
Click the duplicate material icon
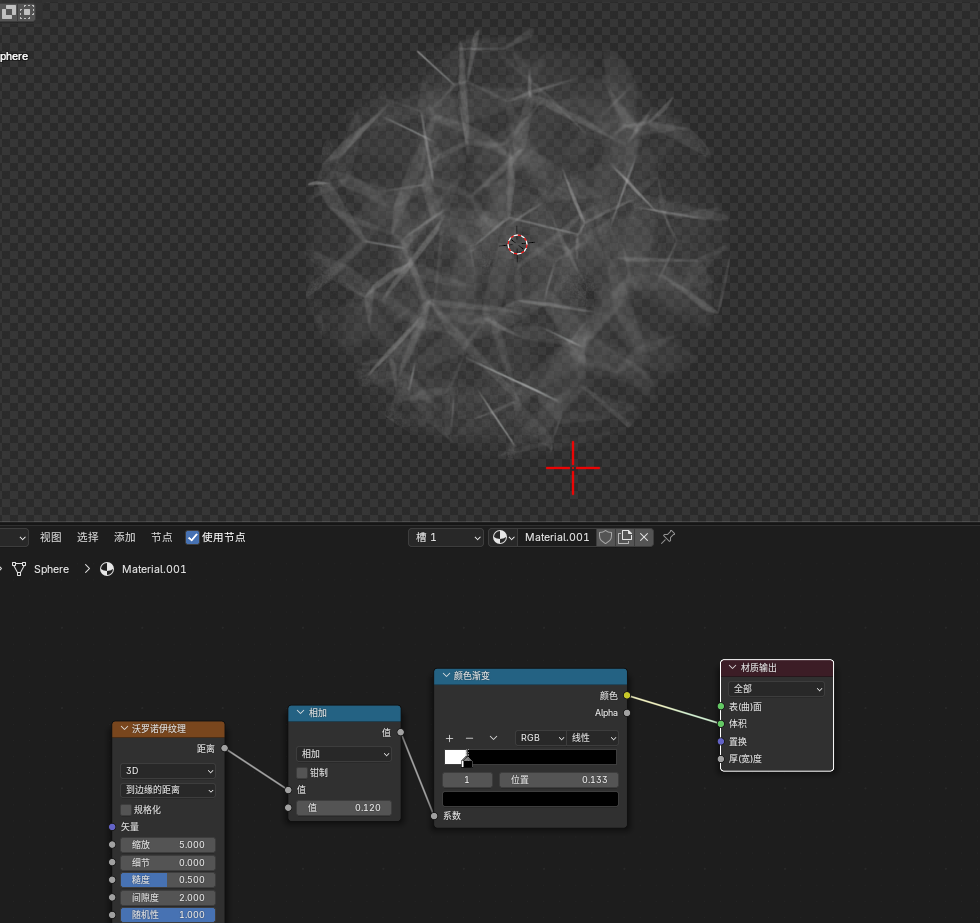pyautogui.click(x=624, y=537)
